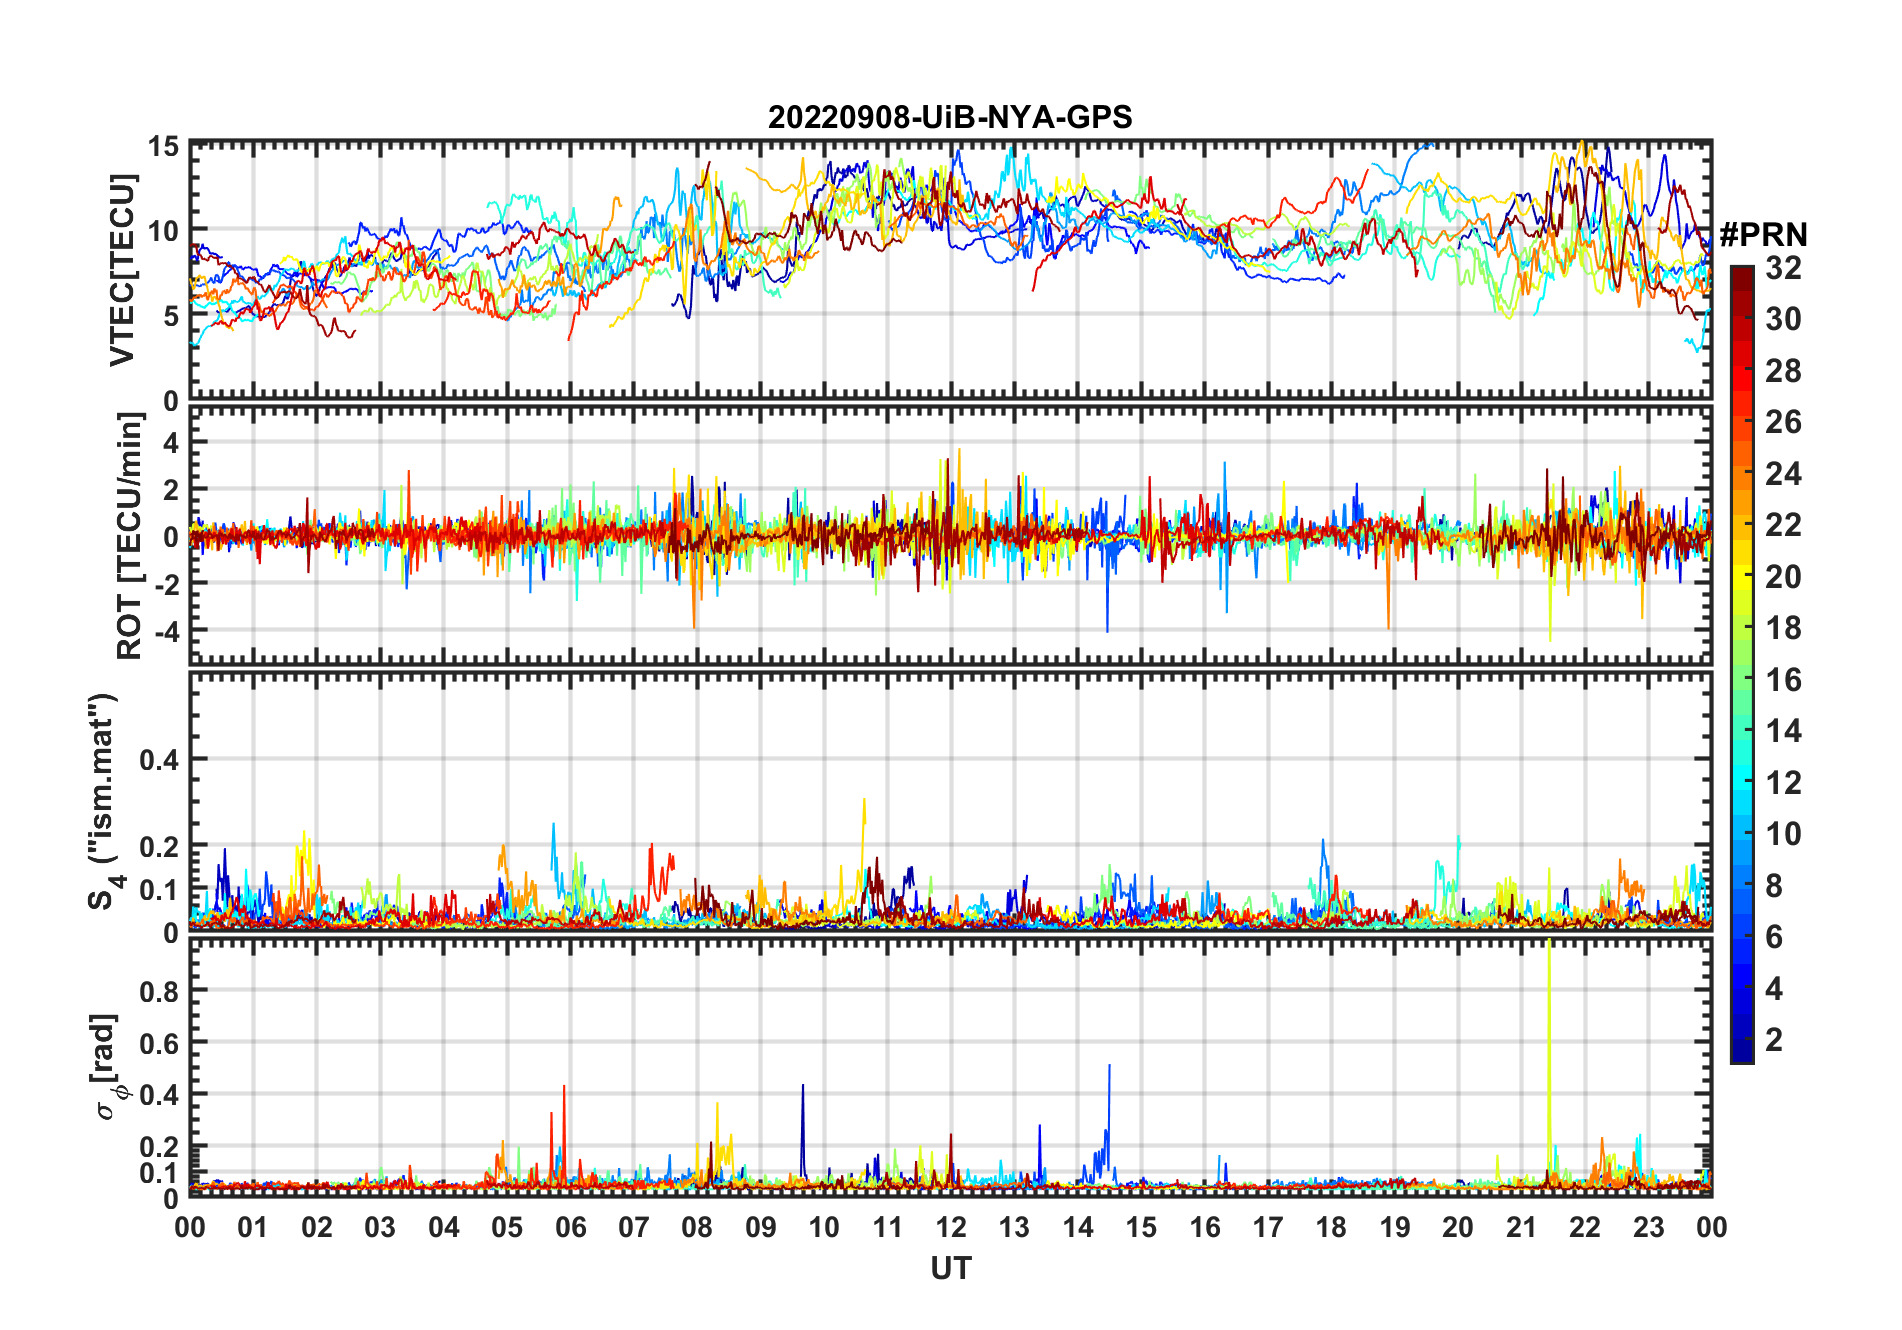The width and height of the screenshot is (1902, 1330).
Task: Select UT axis tick label 19
Action: point(1395,1226)
